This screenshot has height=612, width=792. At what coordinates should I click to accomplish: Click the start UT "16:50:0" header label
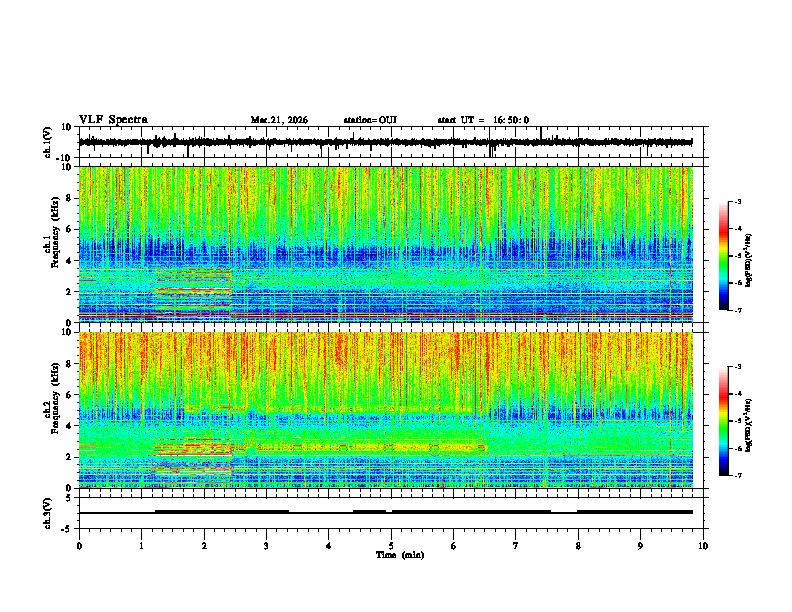click(511, 120)
